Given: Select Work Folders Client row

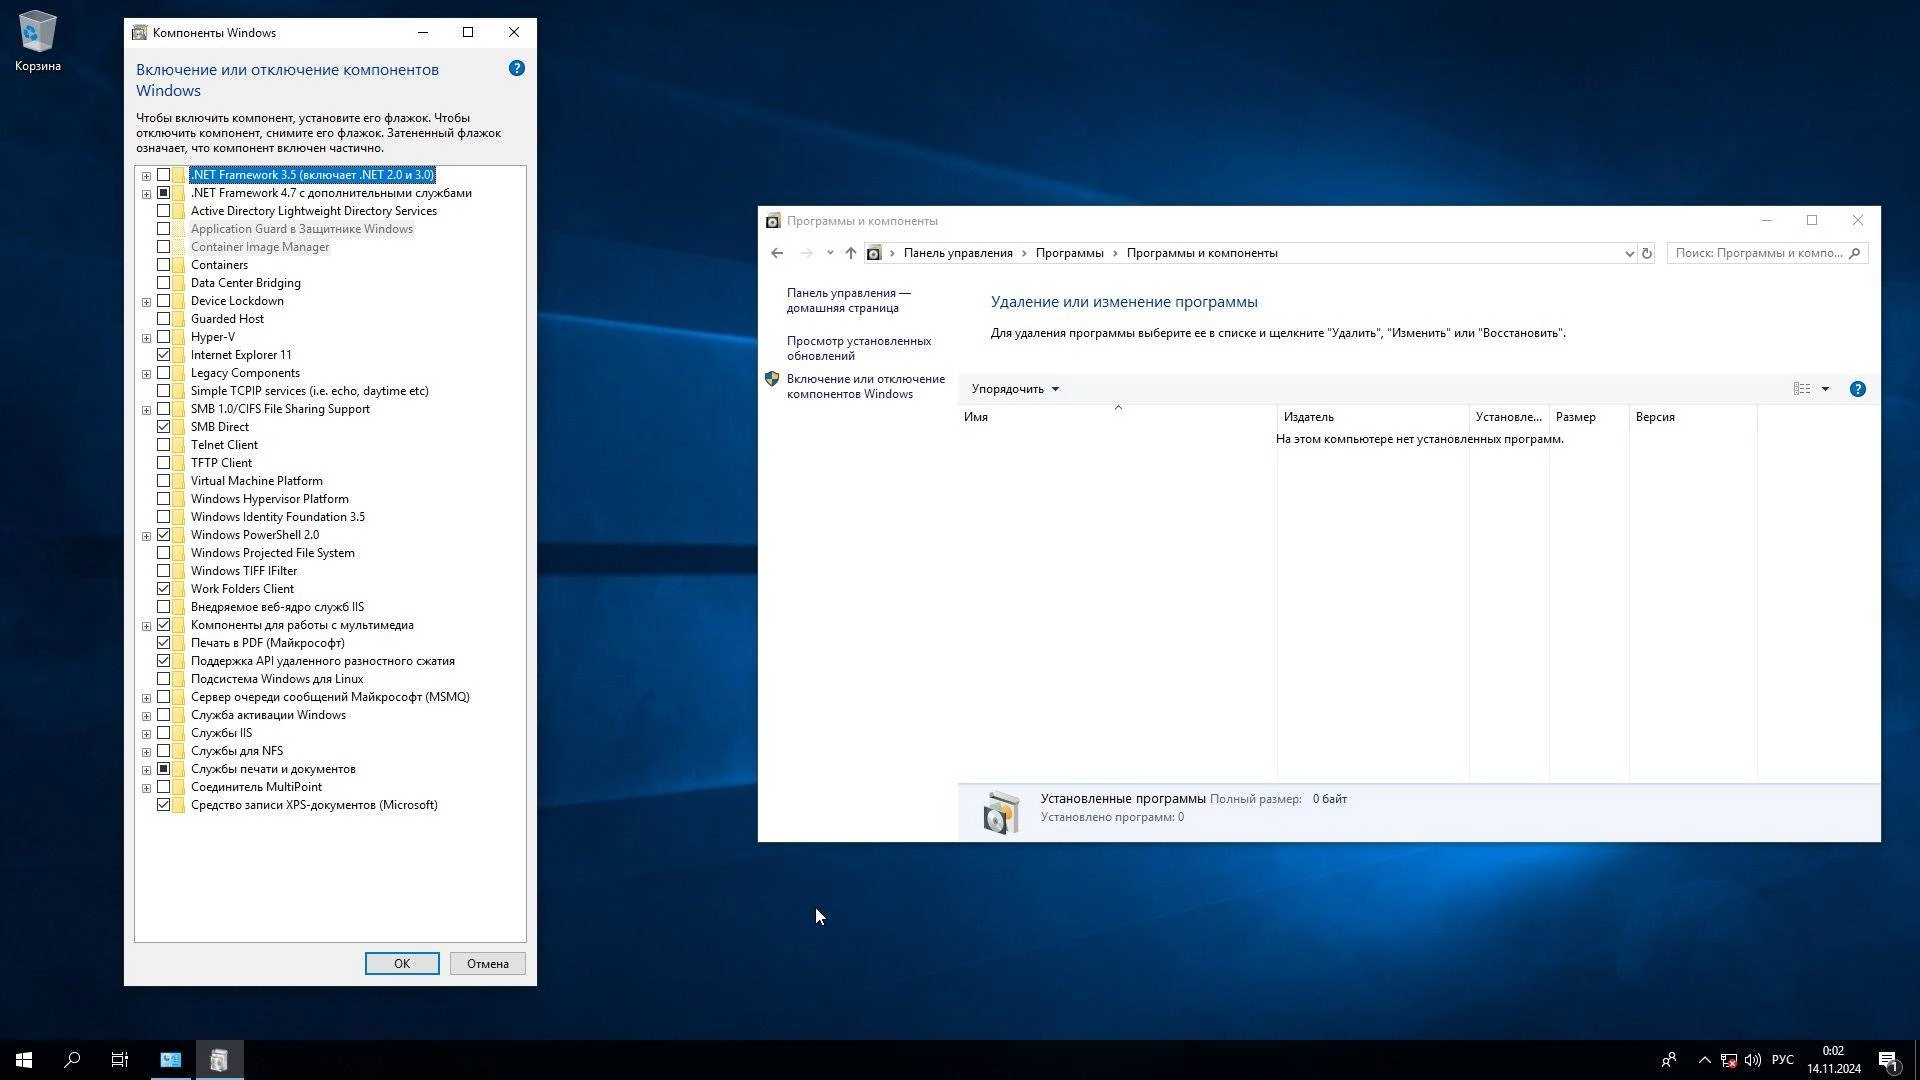Looking at the screenshot, I should click(242, 589).
